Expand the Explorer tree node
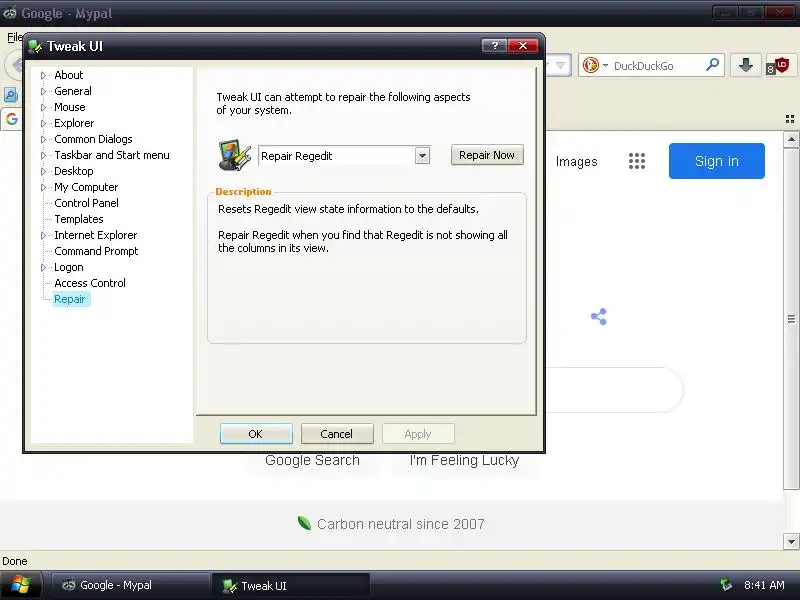 (43, 123)
